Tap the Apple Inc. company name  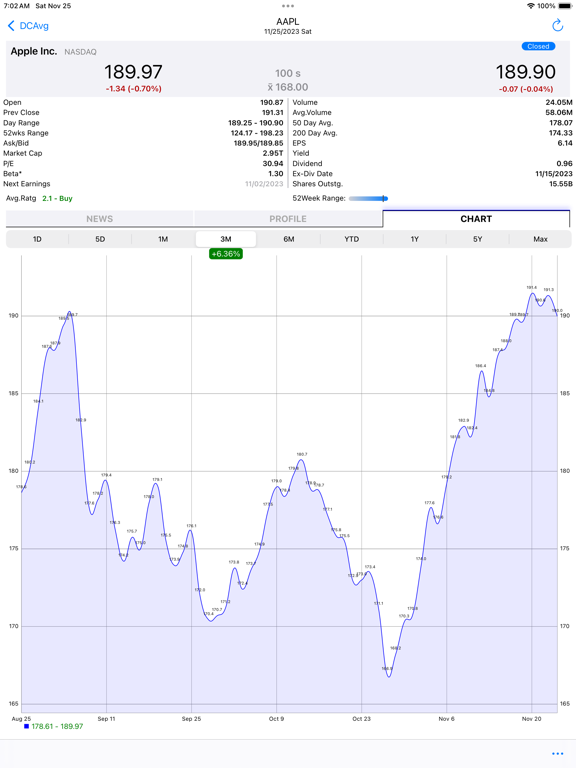pyautogui.click(x=34, y=51)
